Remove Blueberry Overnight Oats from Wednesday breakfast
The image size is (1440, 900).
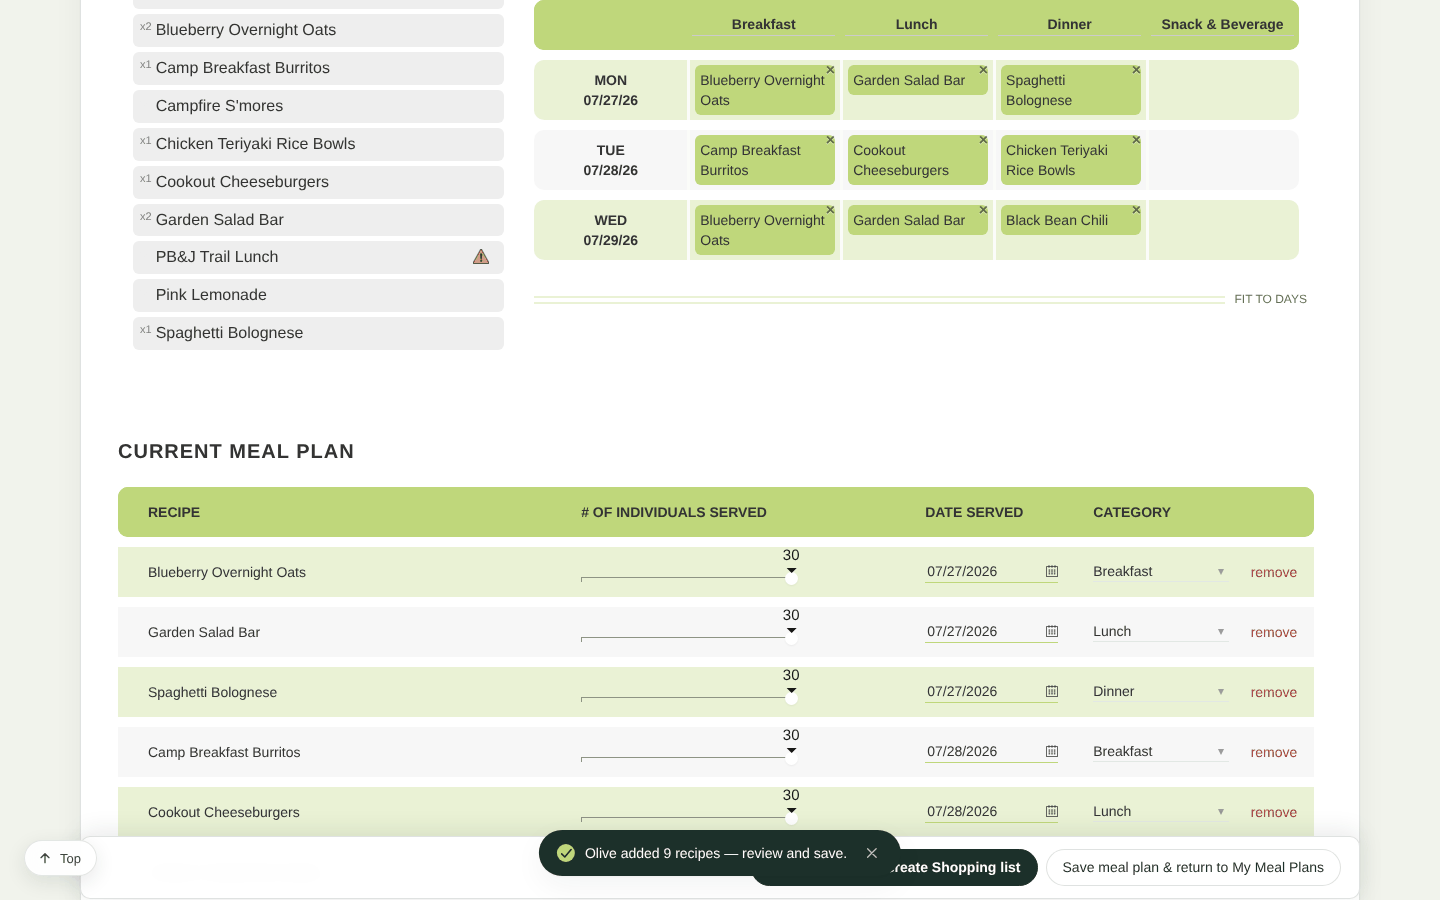coord(830,210)
